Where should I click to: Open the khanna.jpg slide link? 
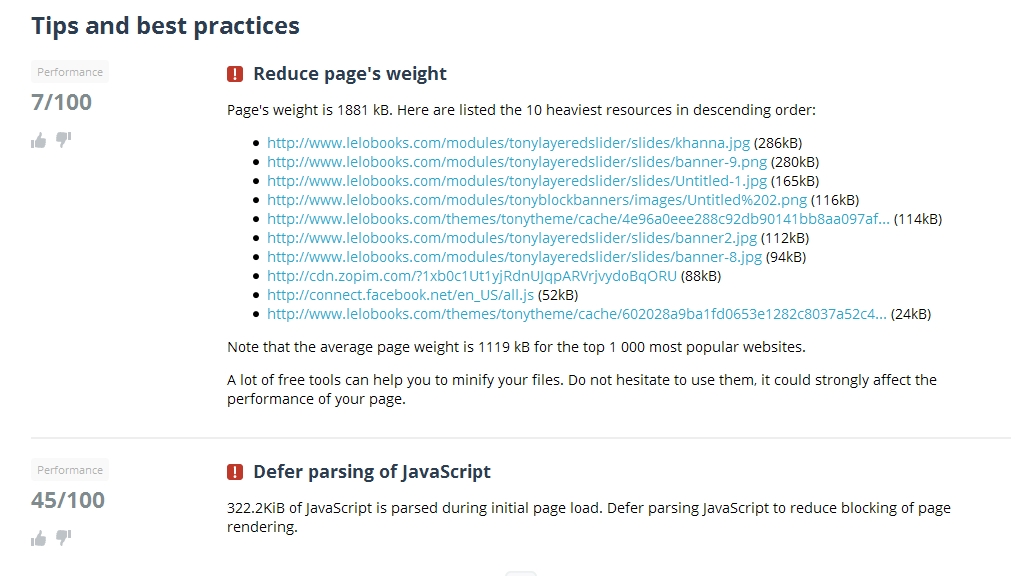509,143
